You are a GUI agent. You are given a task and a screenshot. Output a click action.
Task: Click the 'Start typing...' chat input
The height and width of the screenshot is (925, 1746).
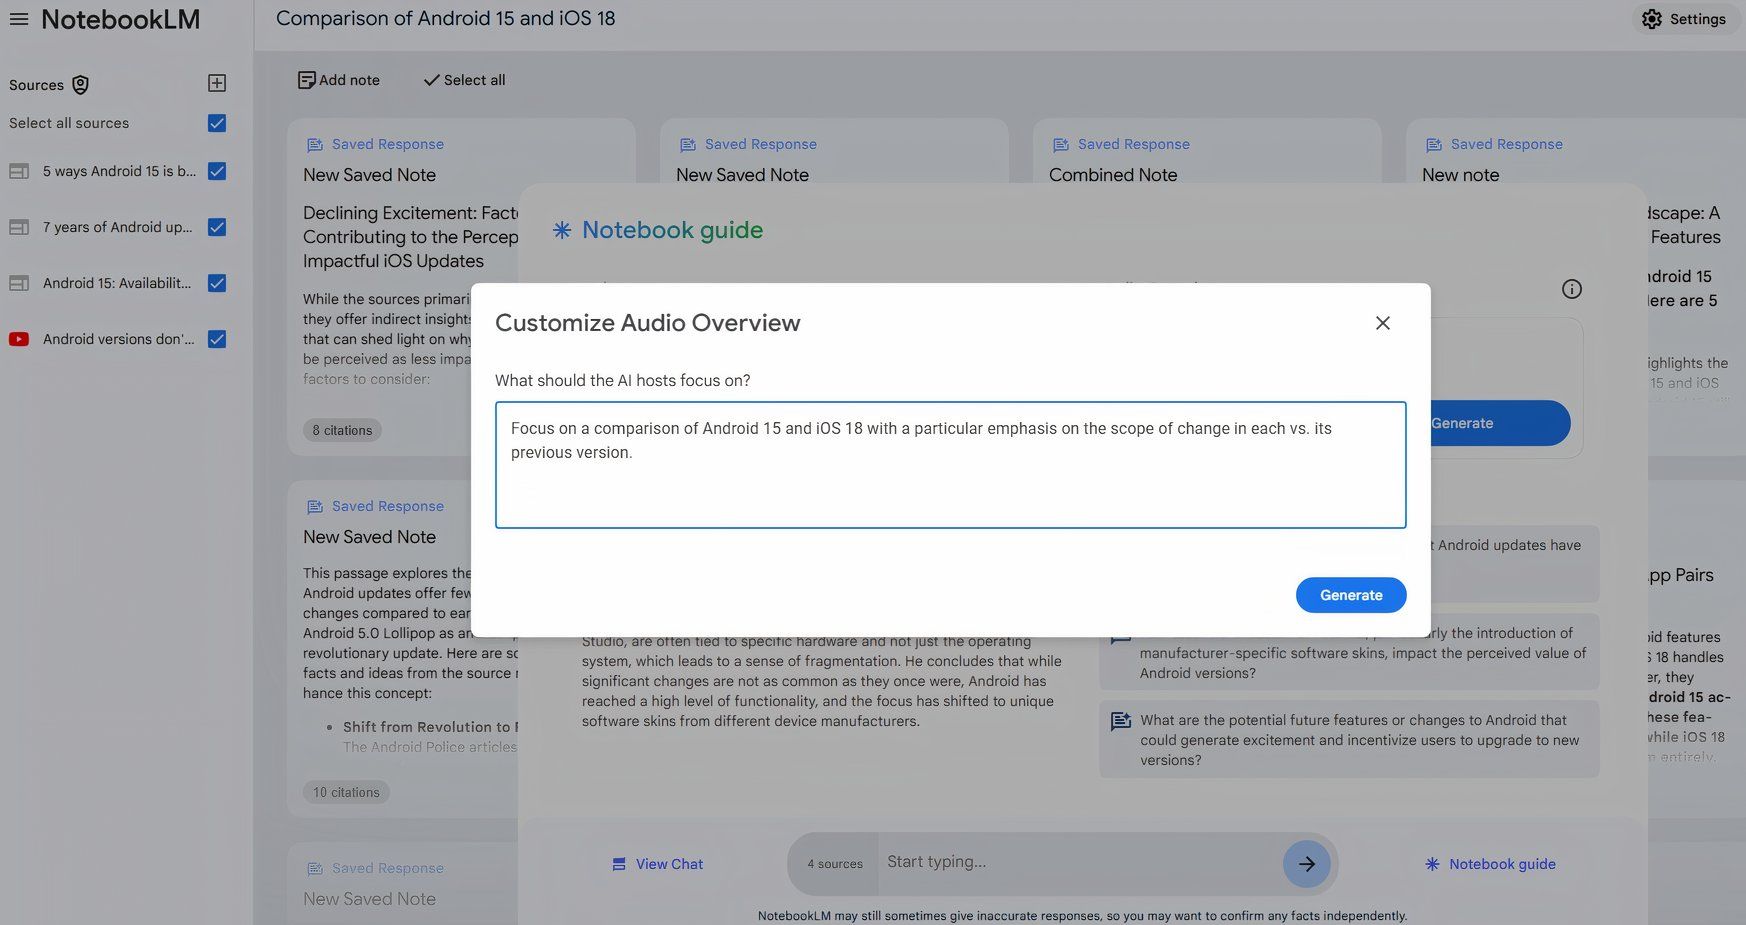[x=1080, y=862]
